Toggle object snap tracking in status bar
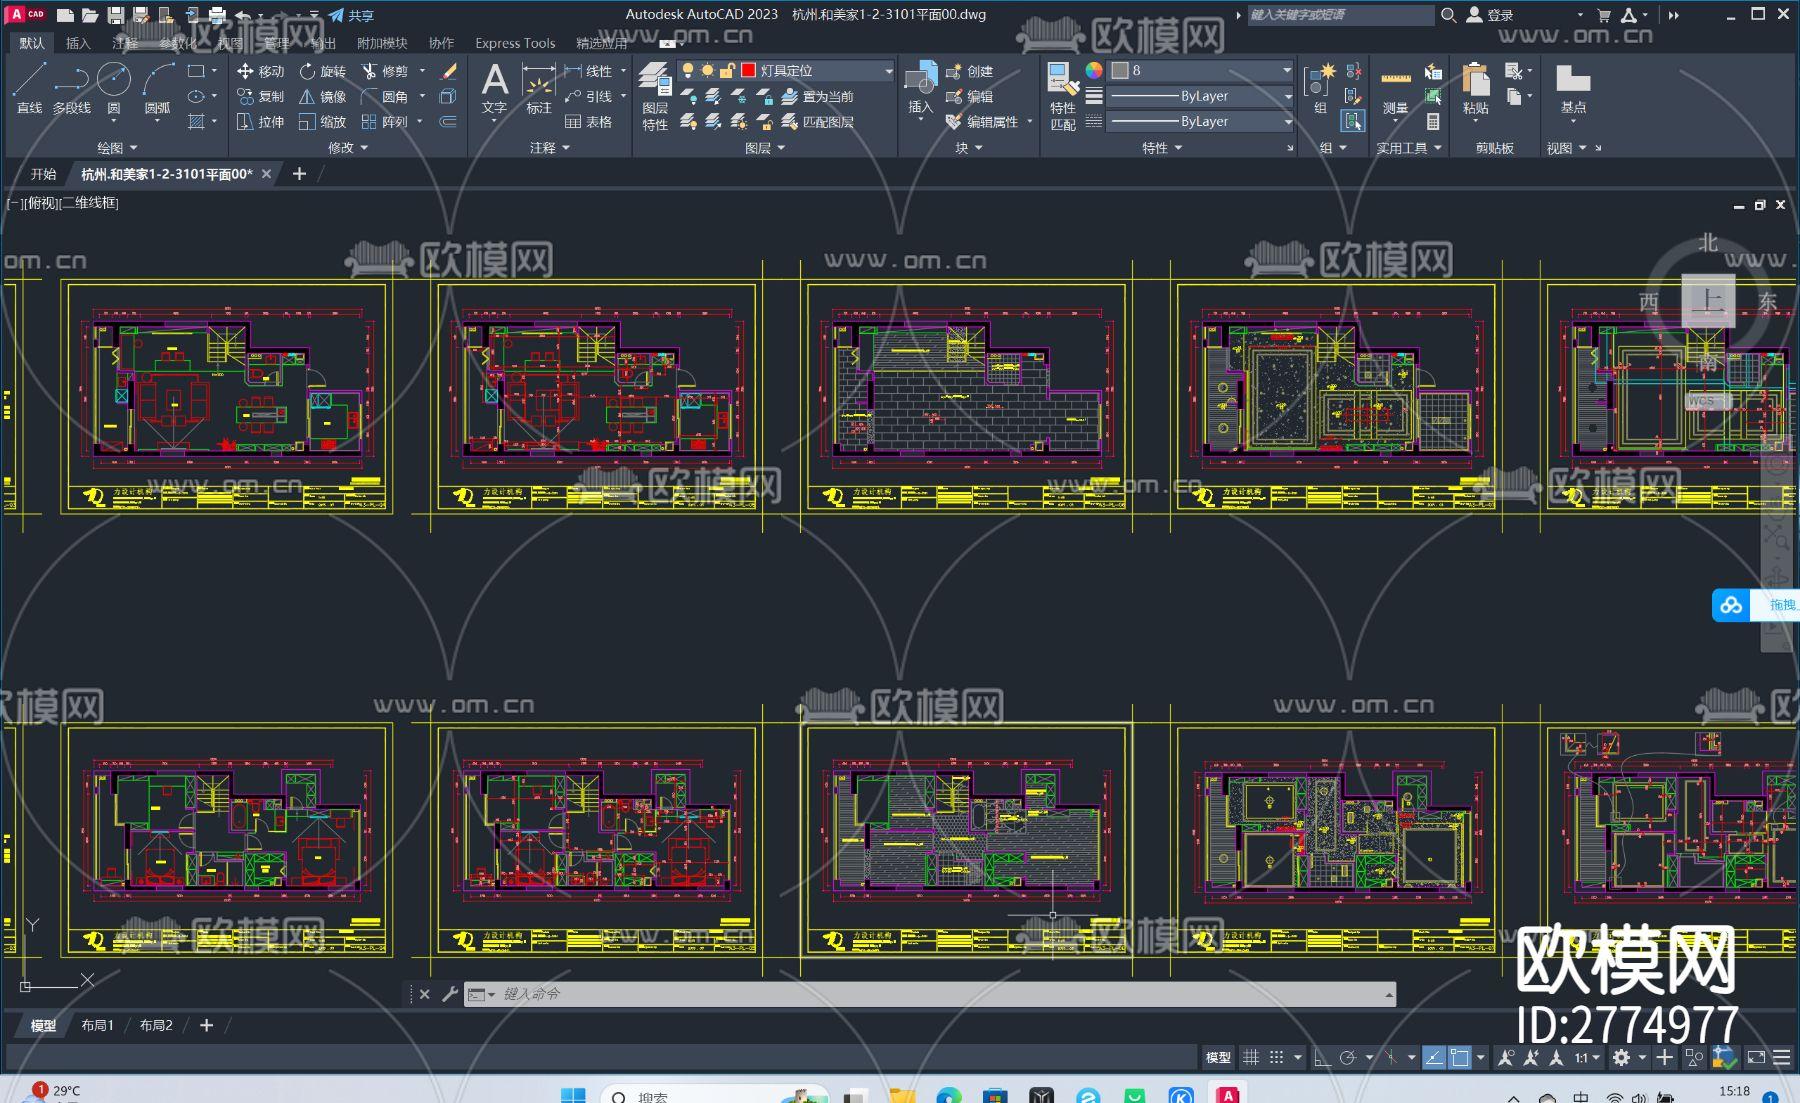The image size is (1800, 1103). (x=1434, y=1057)
